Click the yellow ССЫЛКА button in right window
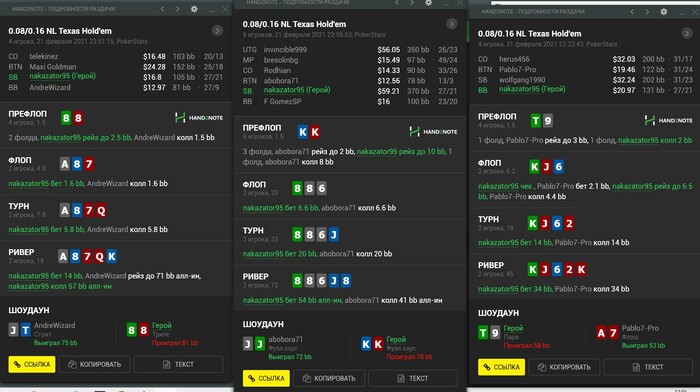Screen dimensions: 700x392 501,367
